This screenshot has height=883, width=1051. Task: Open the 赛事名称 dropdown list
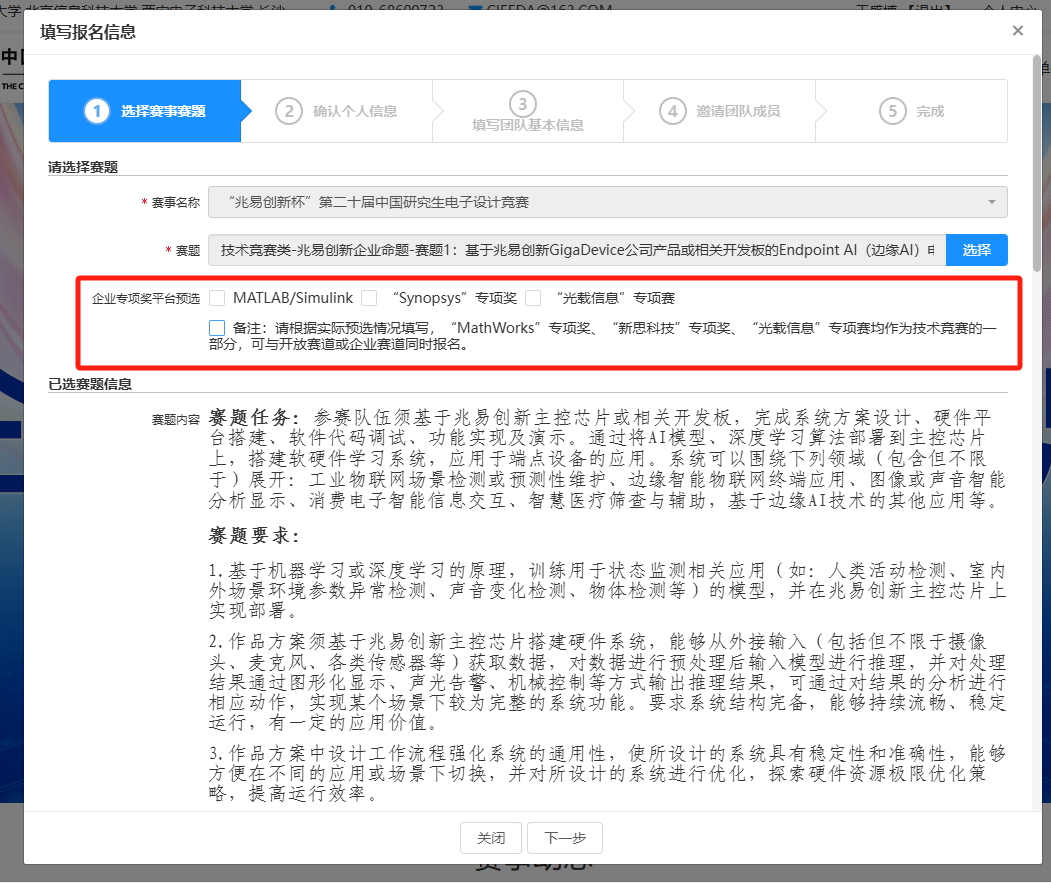tap(607, 202)
